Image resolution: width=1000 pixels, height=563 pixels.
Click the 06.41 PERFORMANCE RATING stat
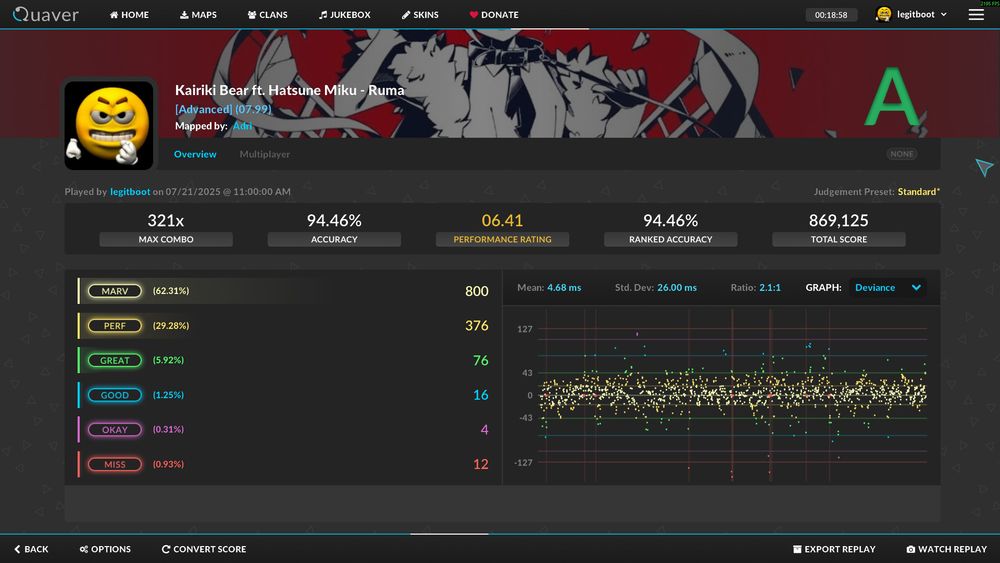click(503, 228)
